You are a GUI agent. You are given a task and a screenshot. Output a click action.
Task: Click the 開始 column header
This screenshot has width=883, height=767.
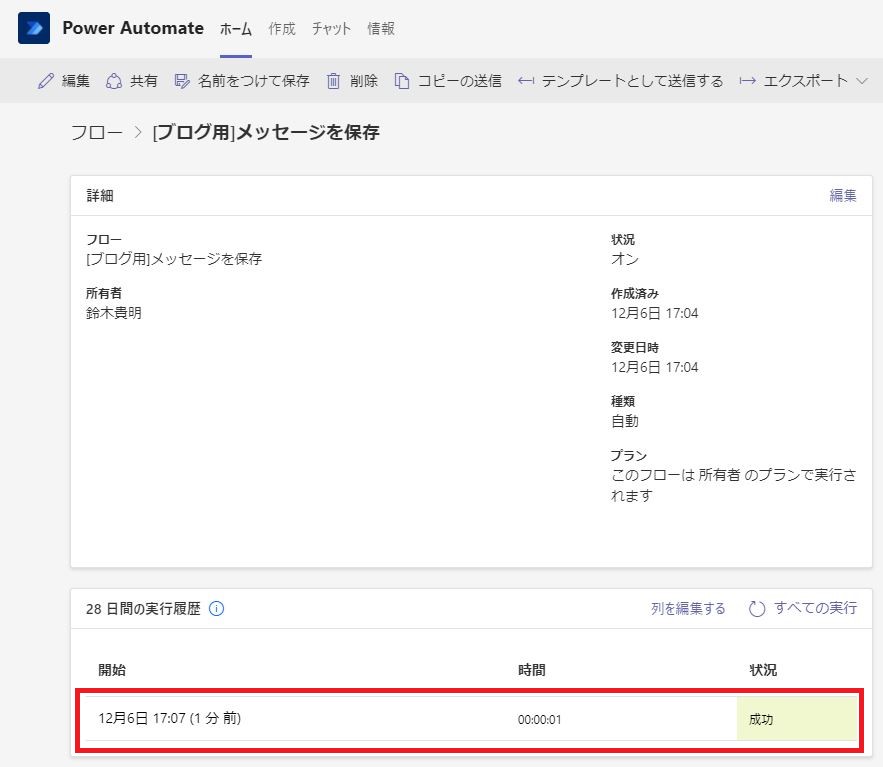[112, 670]
